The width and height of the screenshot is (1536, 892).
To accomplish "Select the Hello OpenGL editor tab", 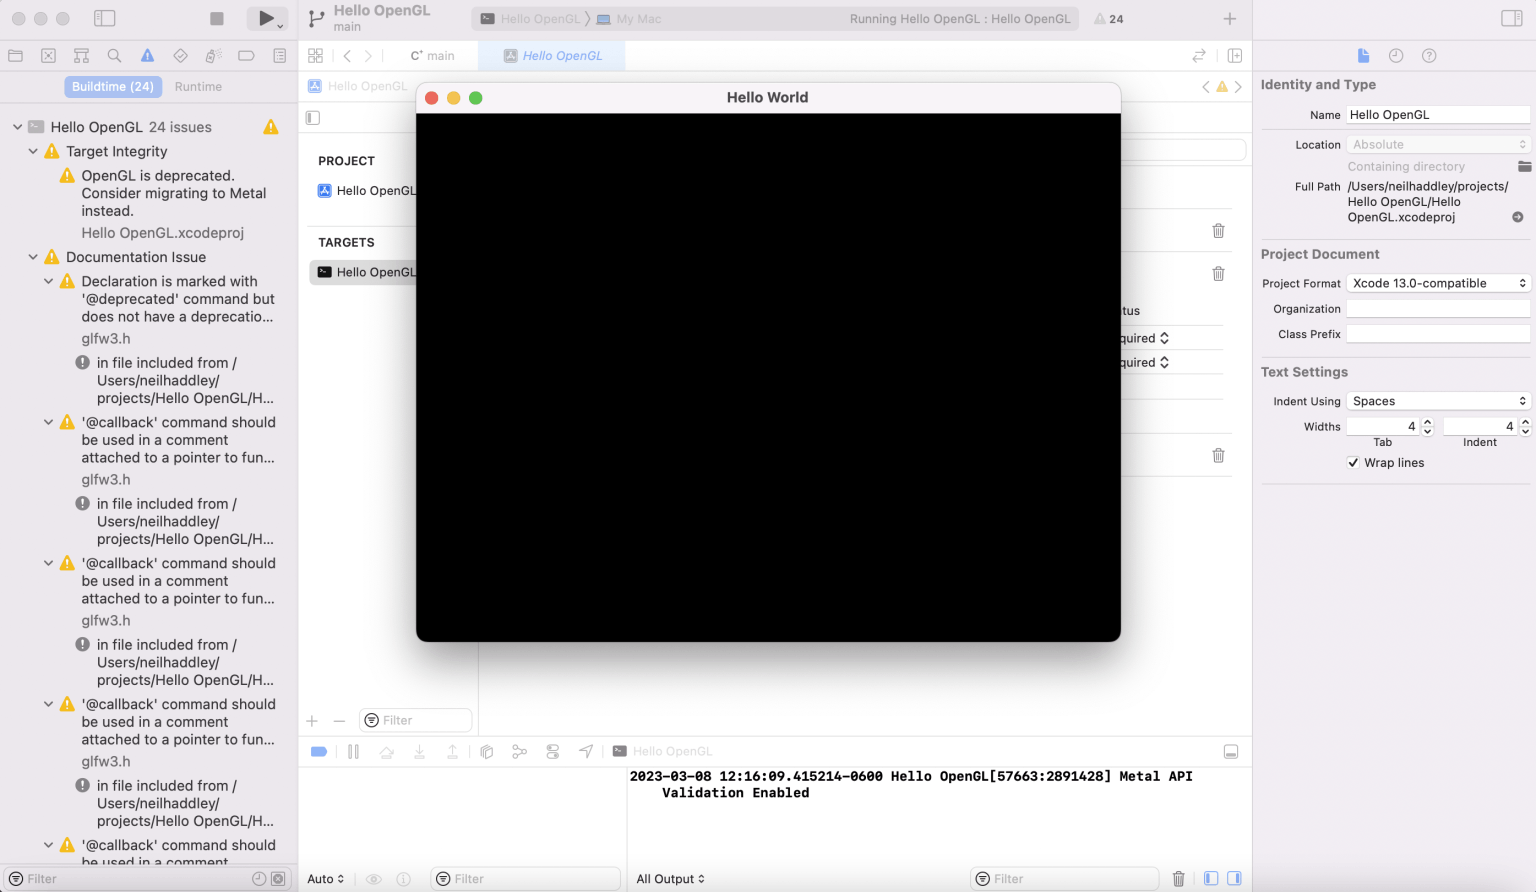I will coord(552,56).
